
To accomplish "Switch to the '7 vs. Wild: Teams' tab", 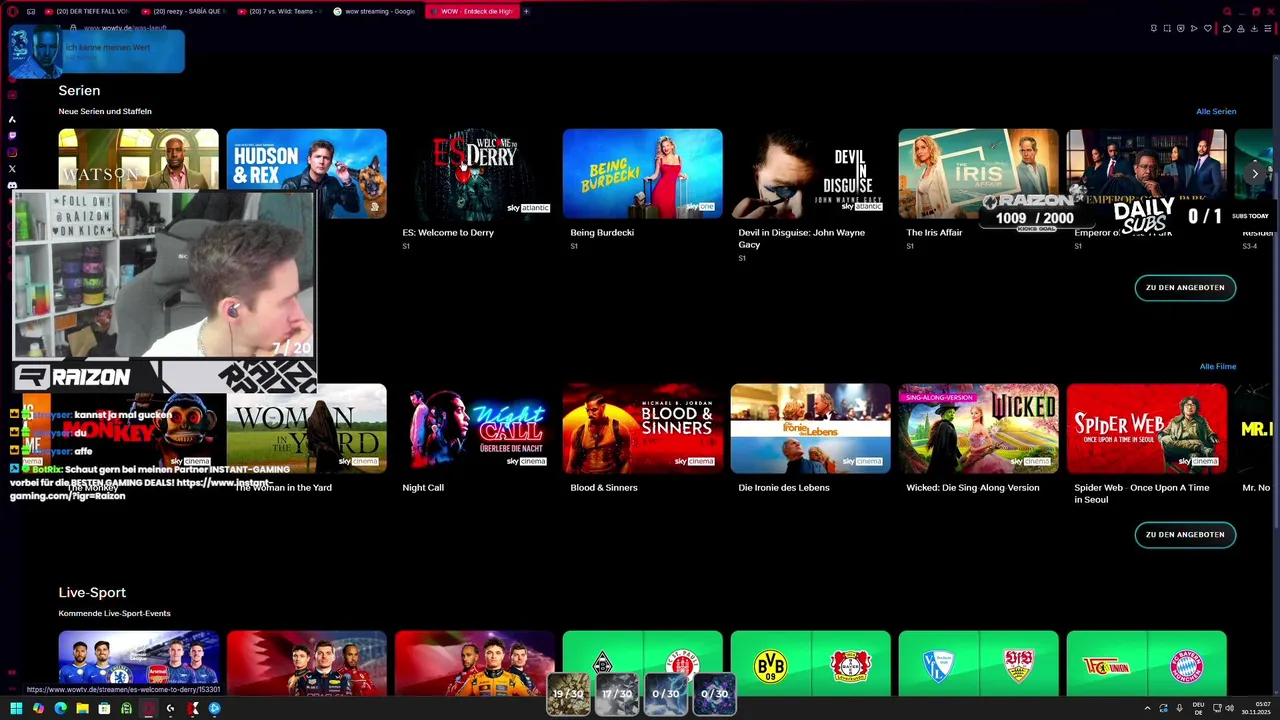I will coord(280,11).
